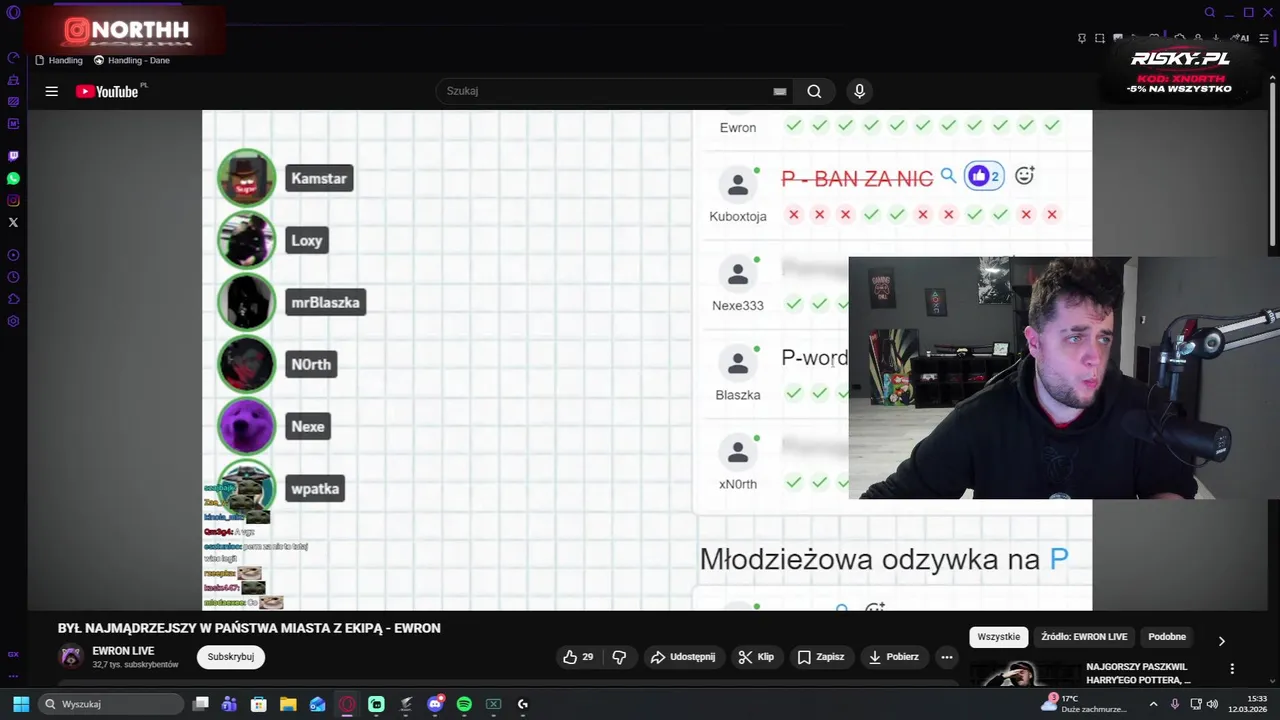The image size is (1280, 720).
Task: Click the Kamstar avatar in the video
Action: [246, 178]
